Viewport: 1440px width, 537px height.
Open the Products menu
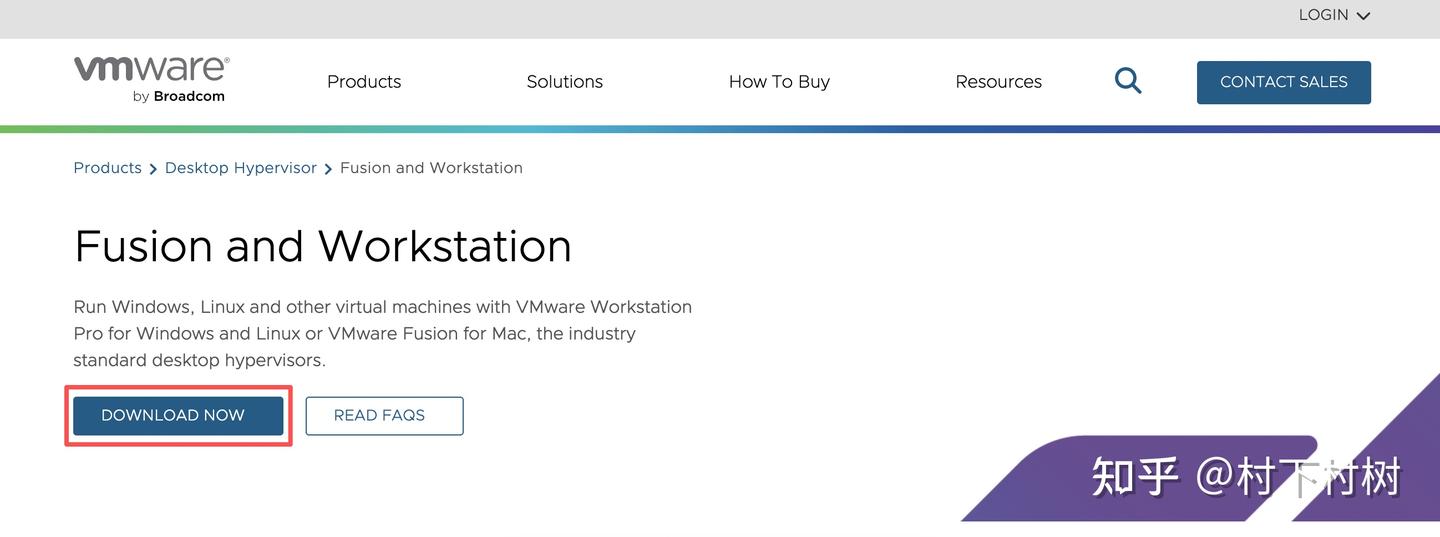click(x=364, y=82)
